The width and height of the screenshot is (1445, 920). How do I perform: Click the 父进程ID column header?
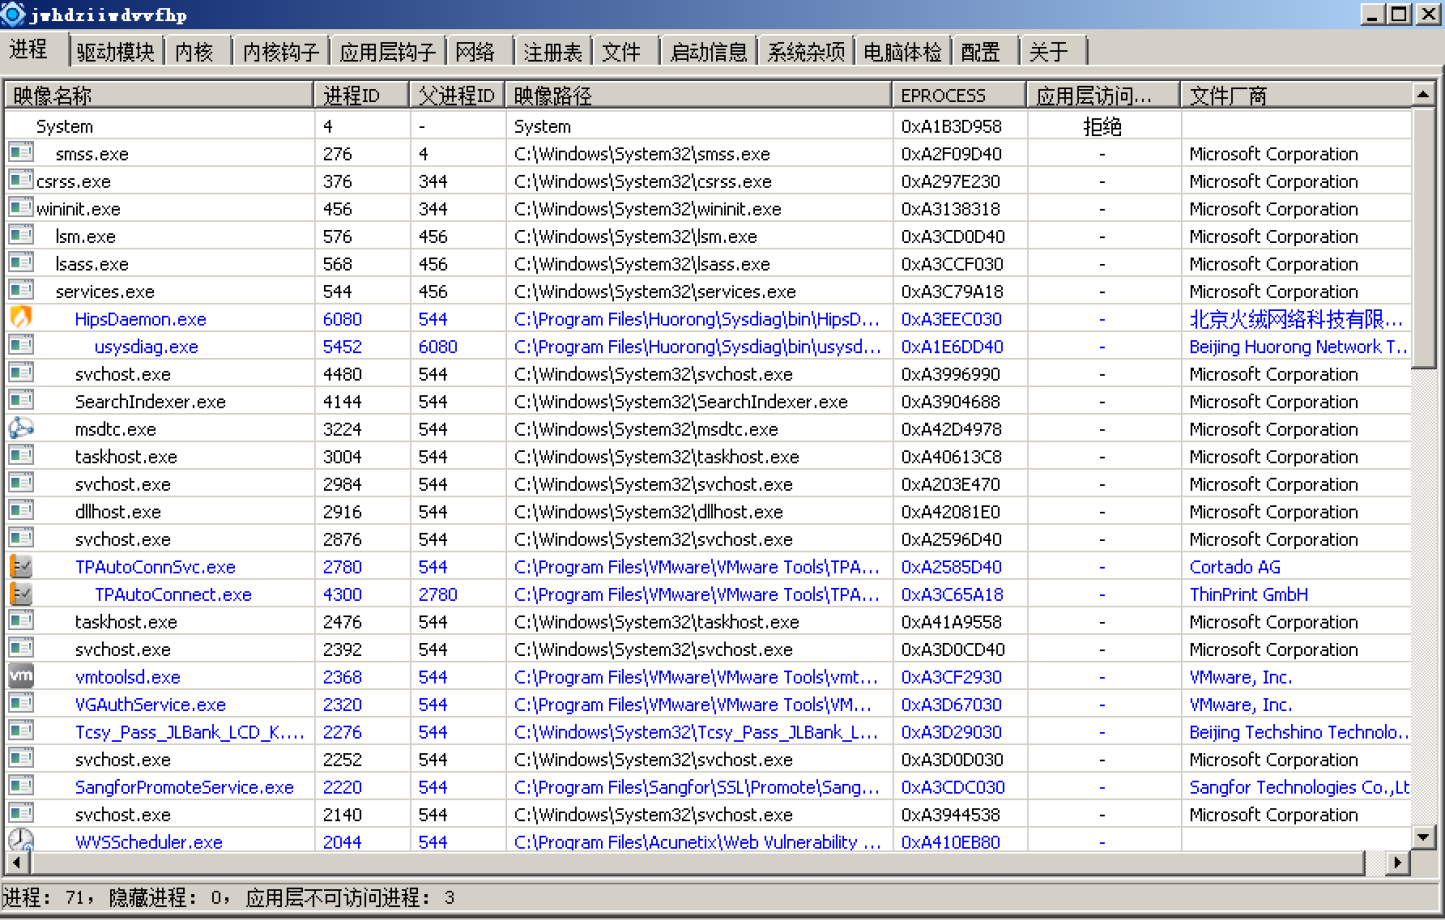tap(457, 95)
